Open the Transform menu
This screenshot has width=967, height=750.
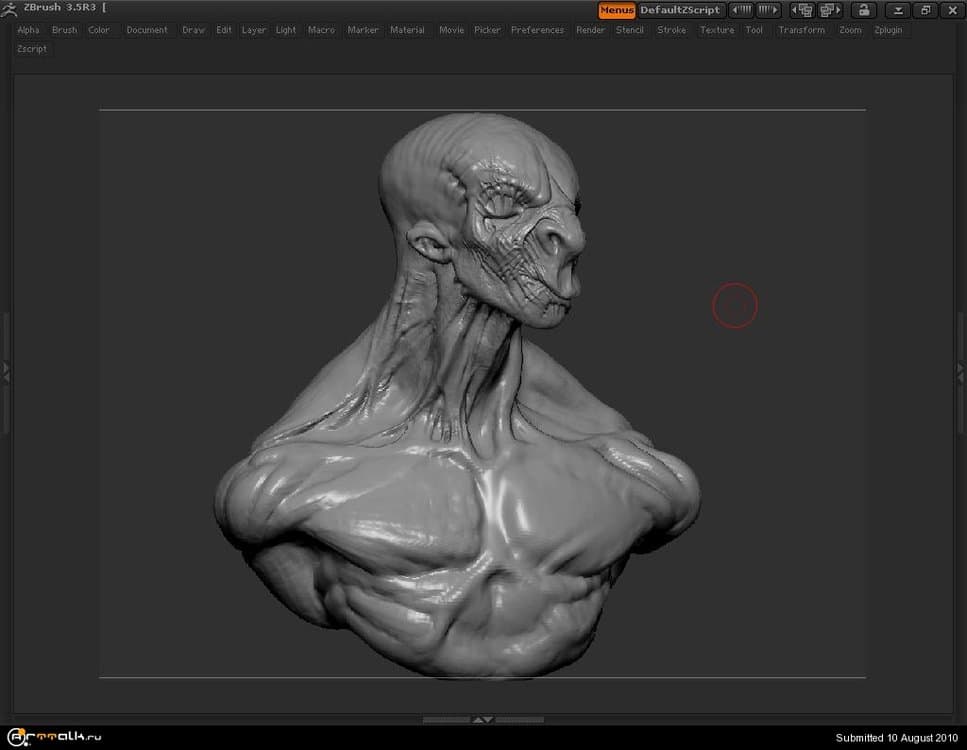coord(801,30)
